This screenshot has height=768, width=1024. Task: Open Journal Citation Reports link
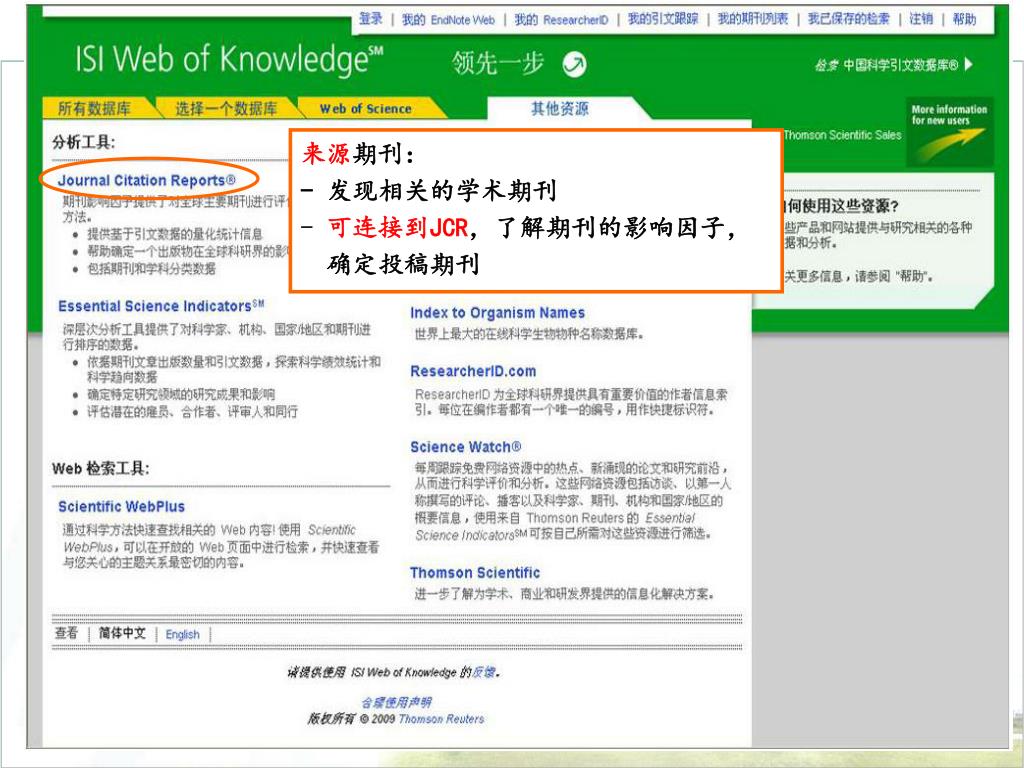coord(146,180)
